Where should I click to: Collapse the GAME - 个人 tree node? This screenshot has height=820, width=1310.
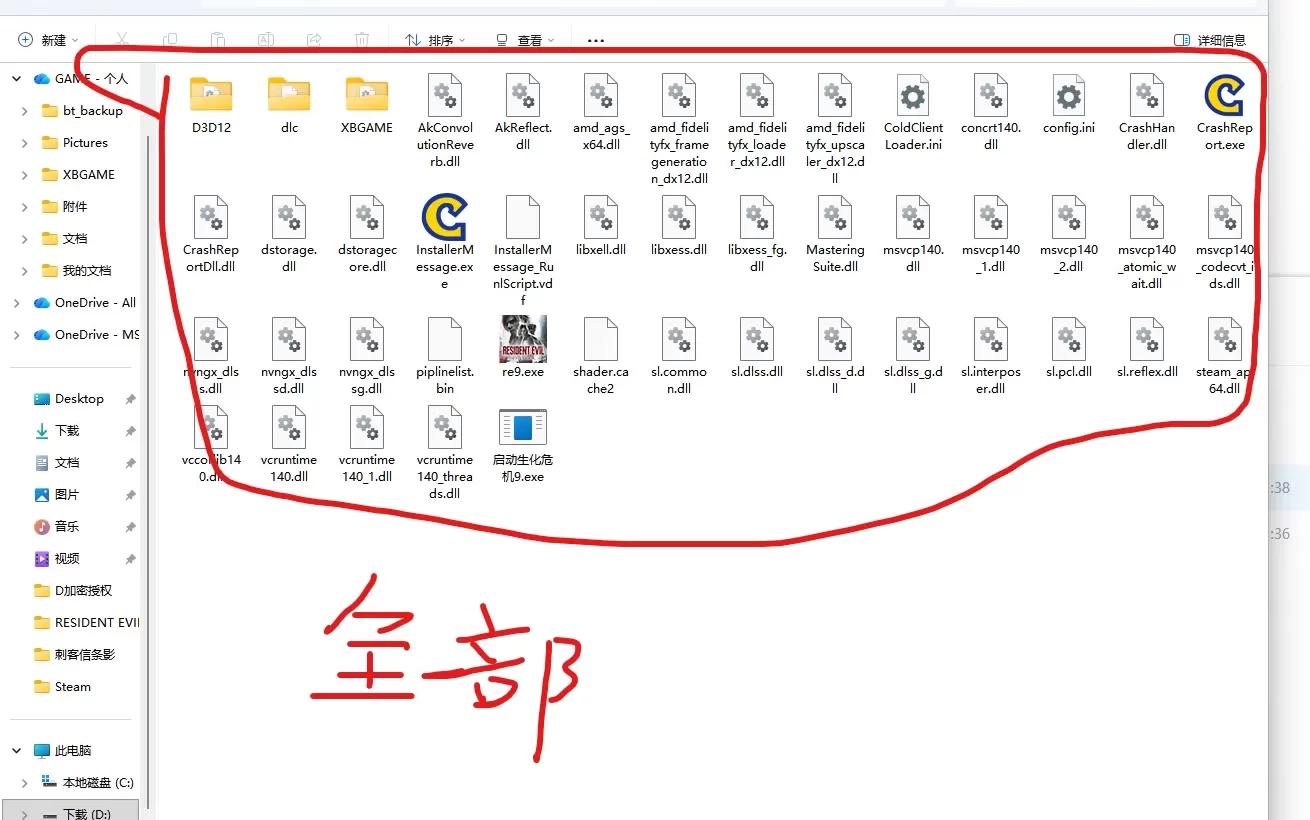[17, 79]
